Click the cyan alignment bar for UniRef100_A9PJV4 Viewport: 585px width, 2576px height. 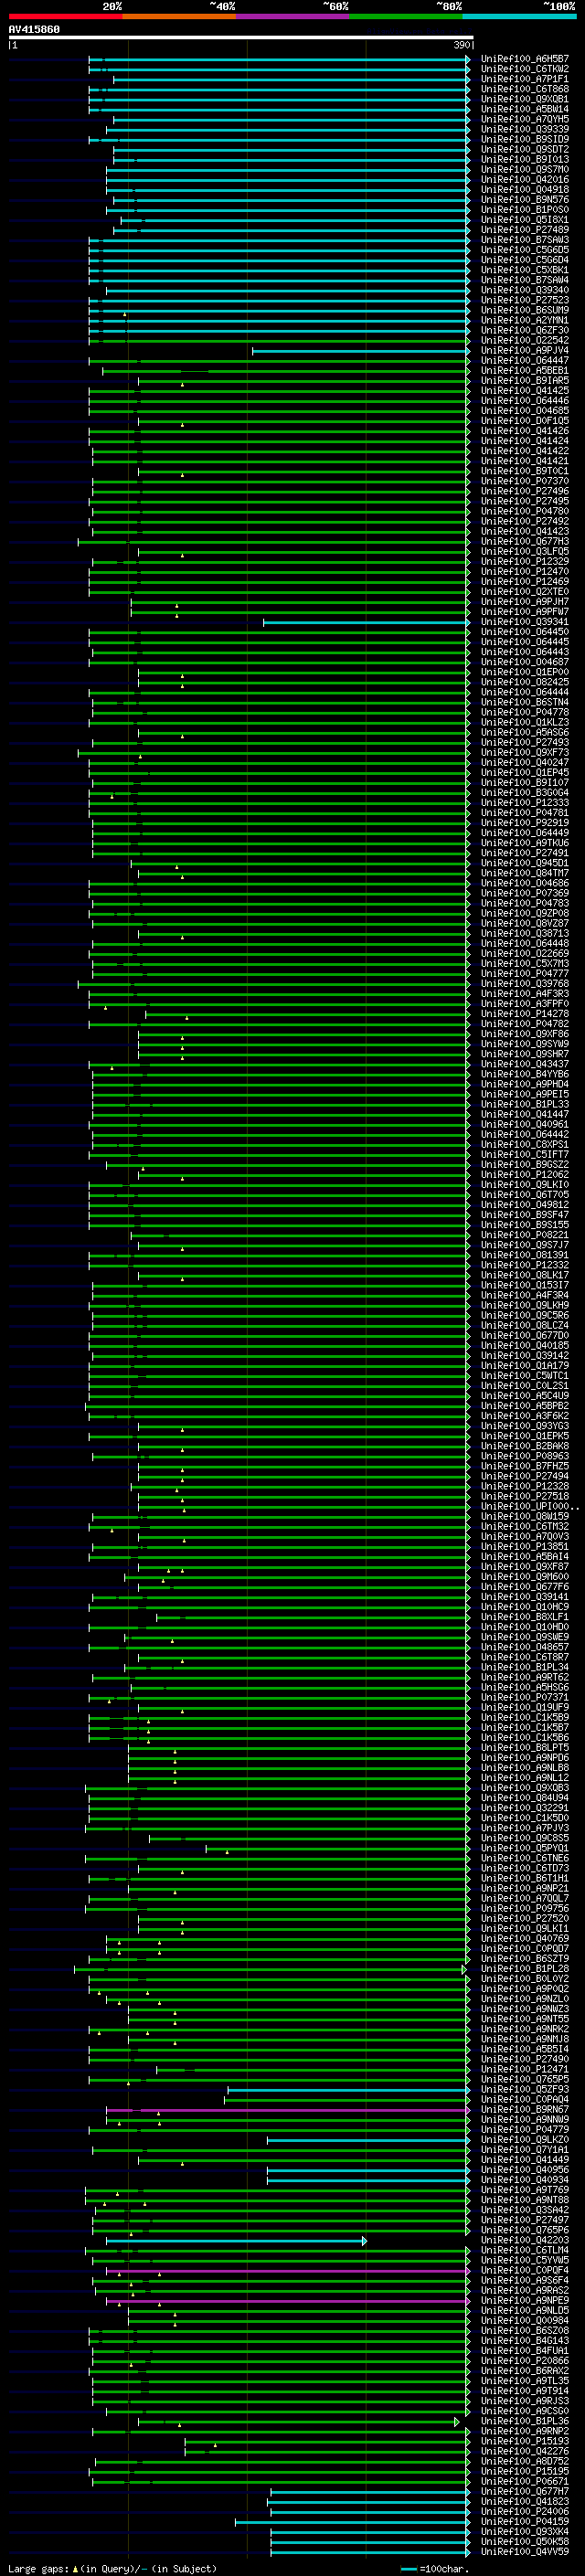[x=361, y=351]
